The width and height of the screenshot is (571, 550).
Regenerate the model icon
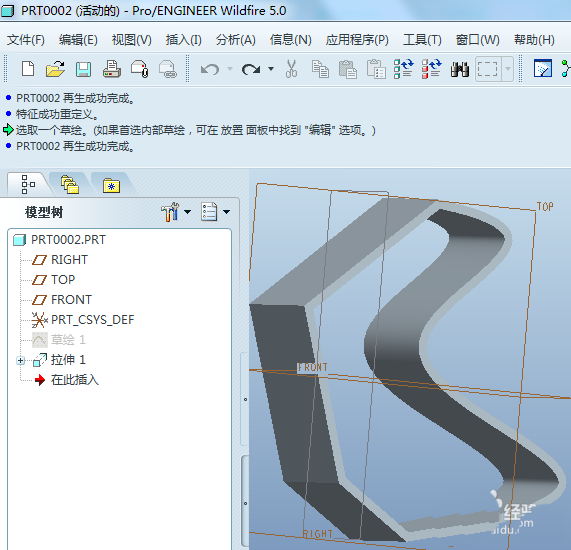[403, 68]
